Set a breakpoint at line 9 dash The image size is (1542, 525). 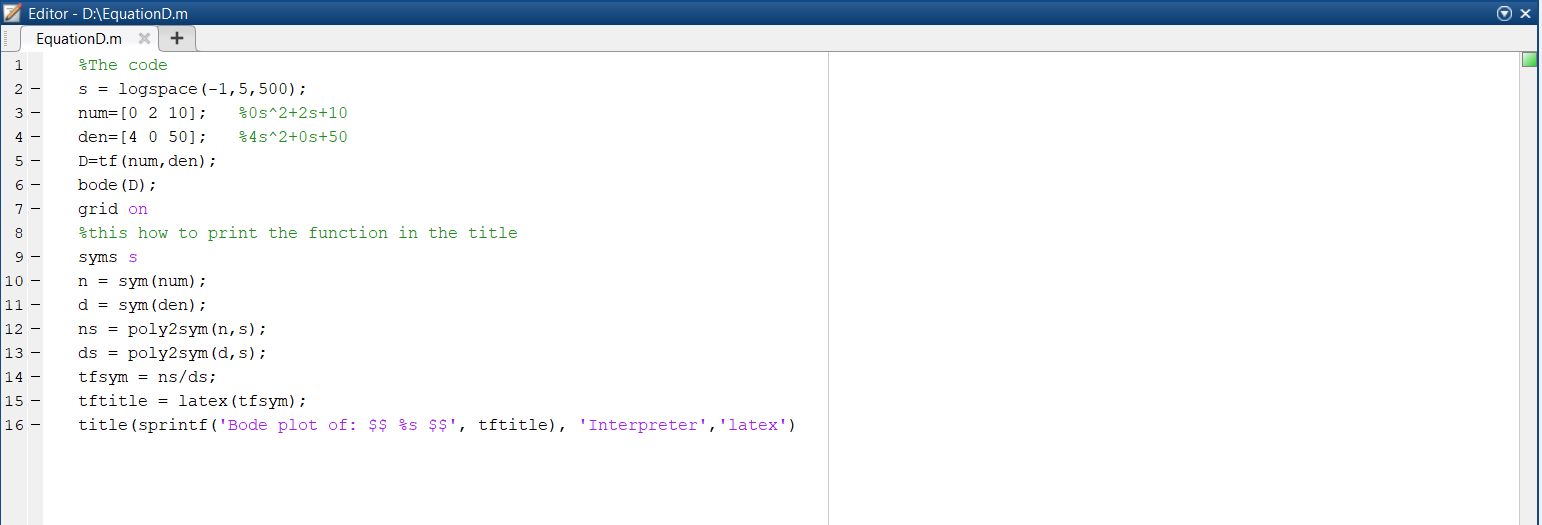tap(35, 257)
